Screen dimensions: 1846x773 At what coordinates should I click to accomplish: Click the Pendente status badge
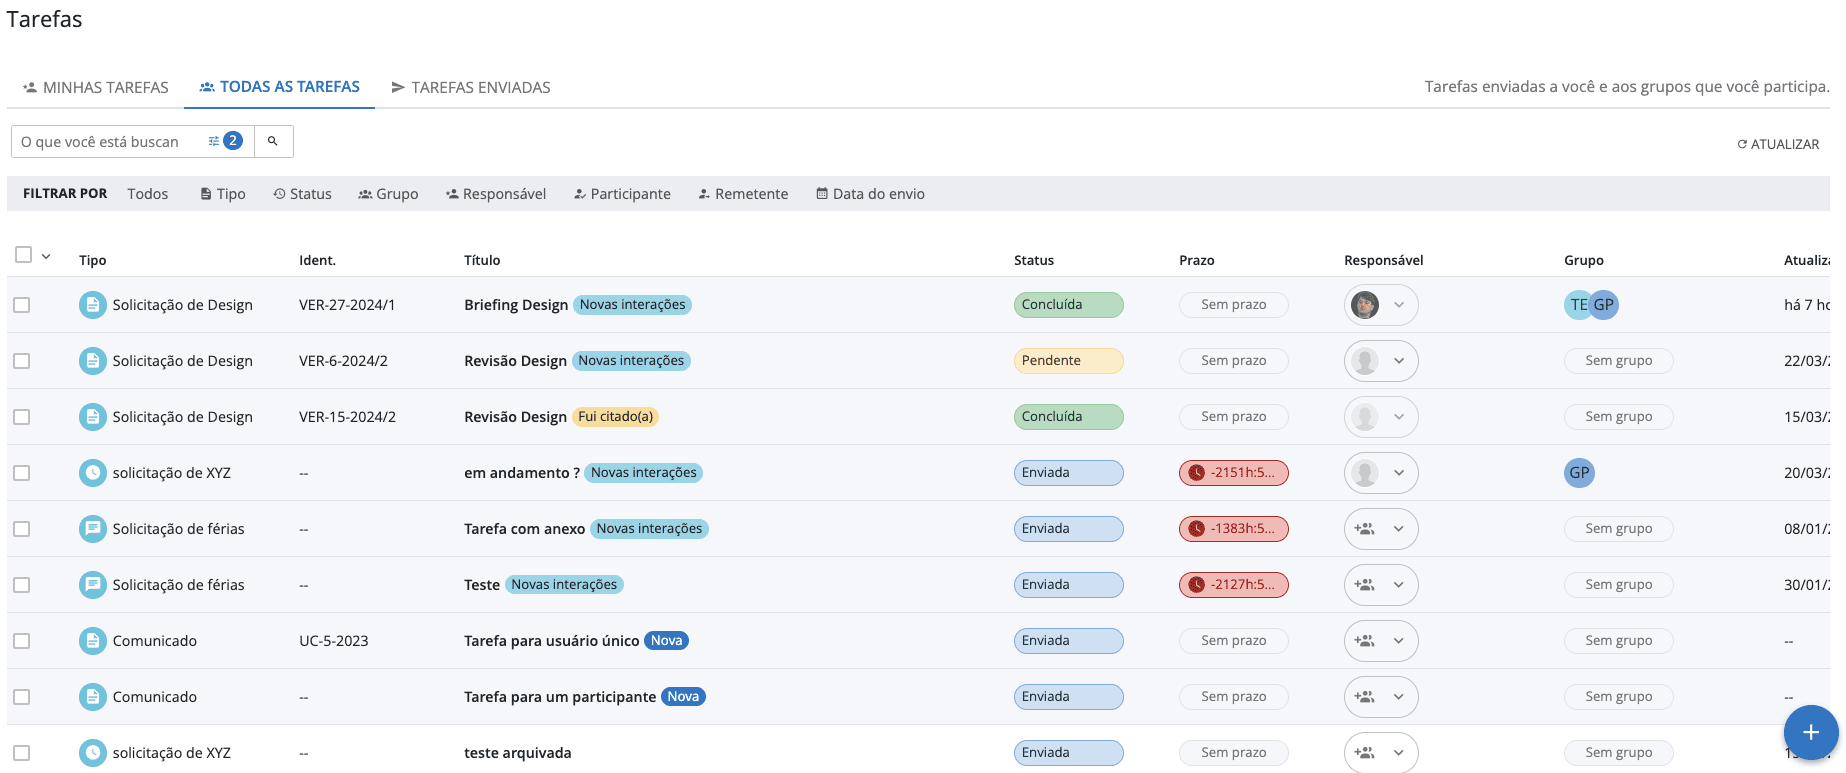click(x=1067, y=361)
